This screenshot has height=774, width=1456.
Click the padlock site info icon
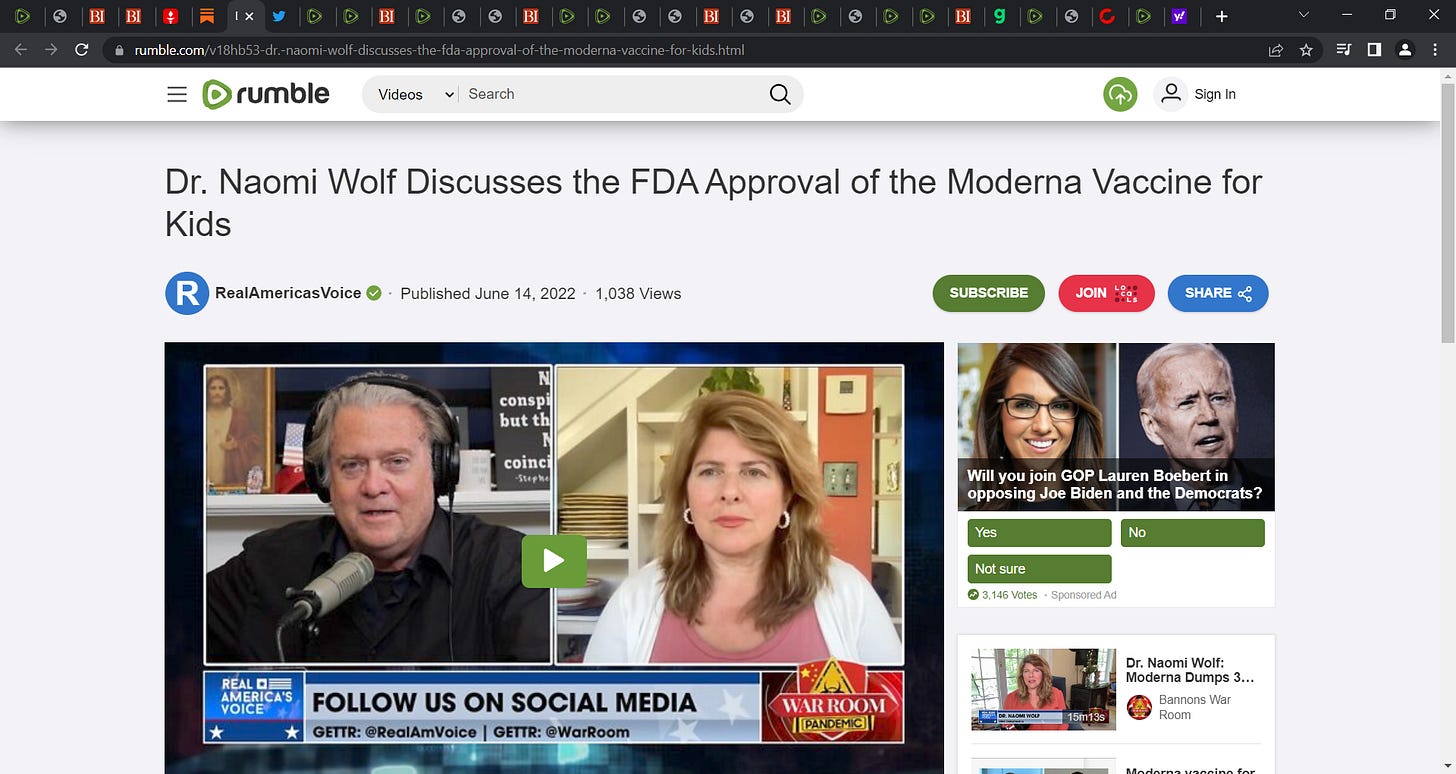[120, 50]
